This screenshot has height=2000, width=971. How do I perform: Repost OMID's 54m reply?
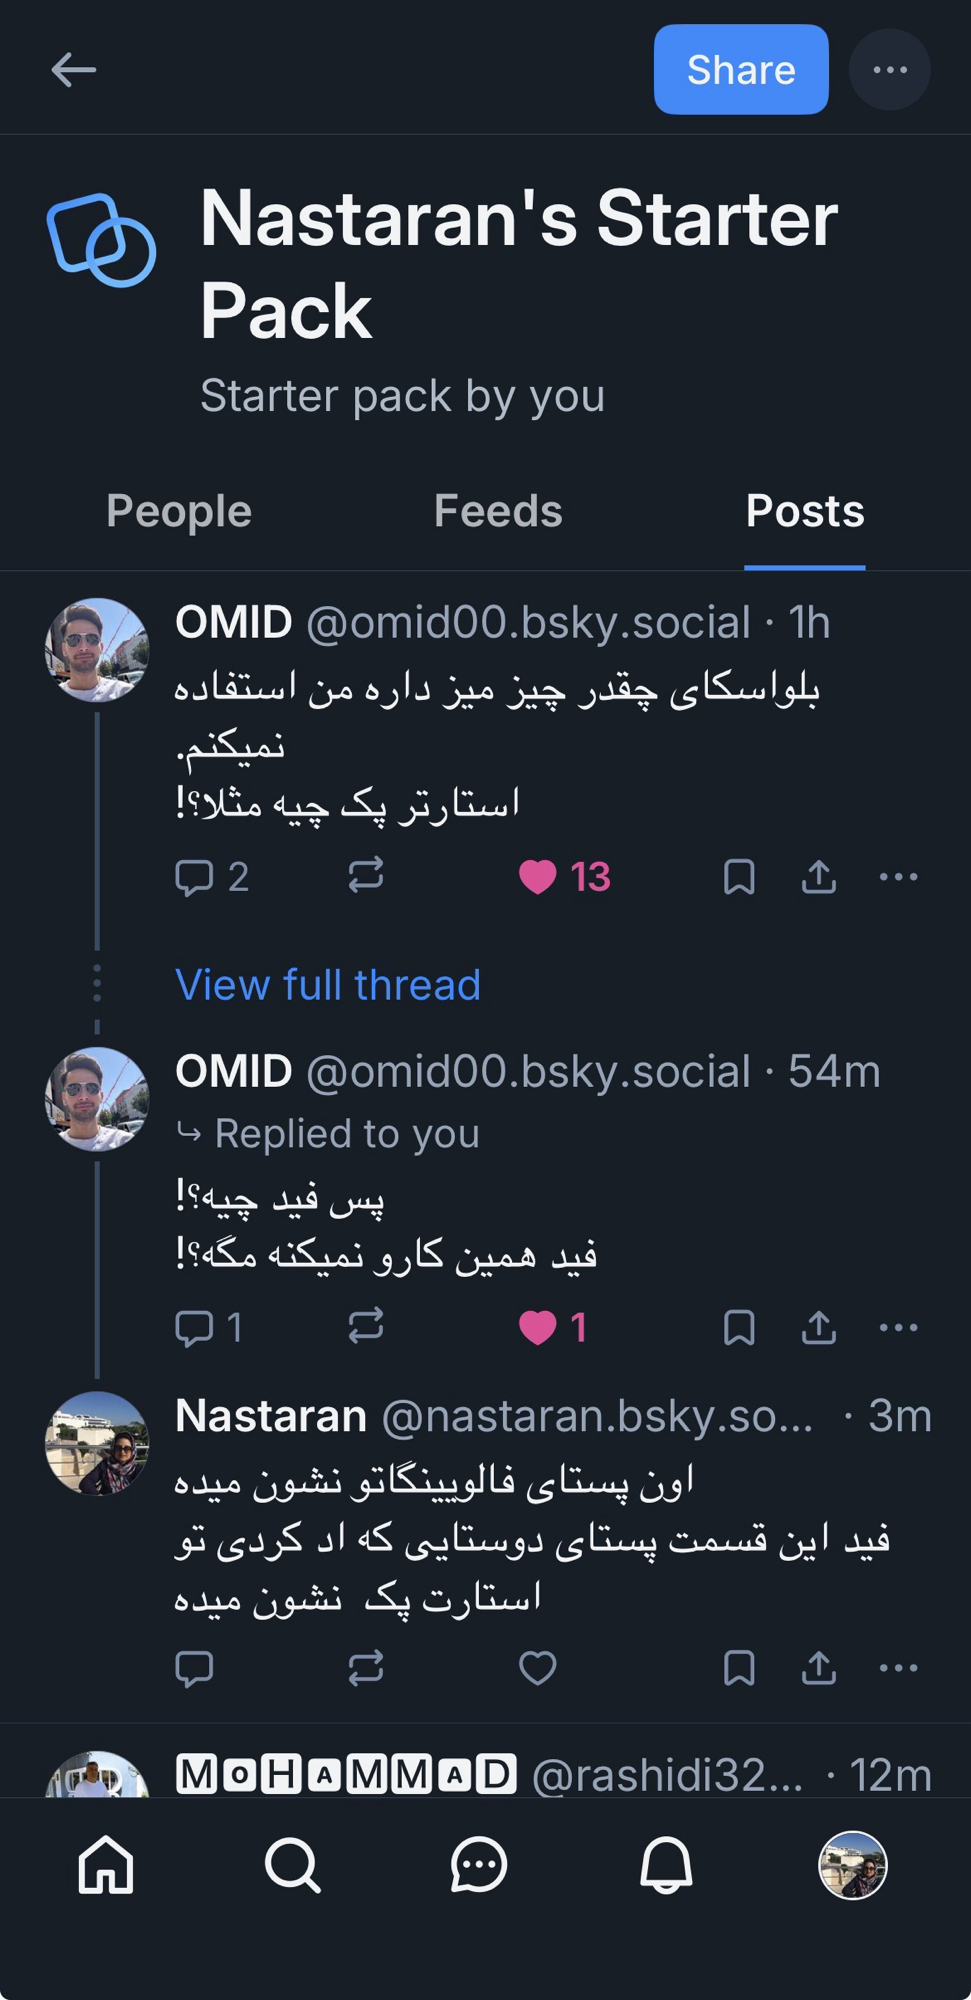366,1327
